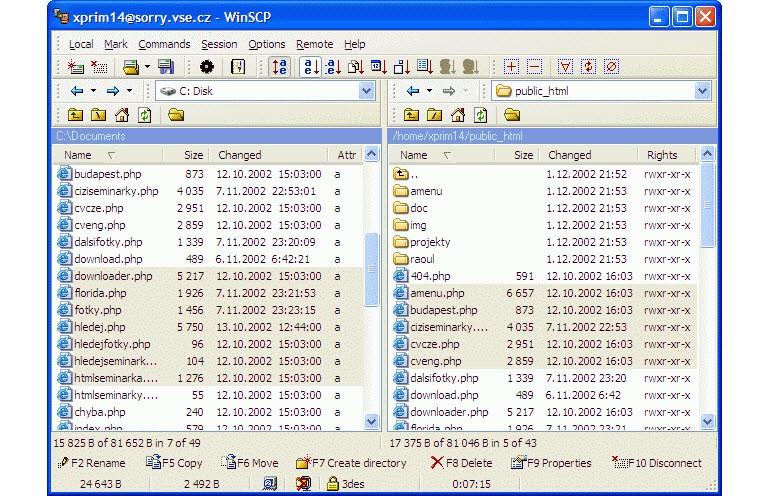Click the F6 Move button
The height and width of the screenshot is (496, 770).
249,463
